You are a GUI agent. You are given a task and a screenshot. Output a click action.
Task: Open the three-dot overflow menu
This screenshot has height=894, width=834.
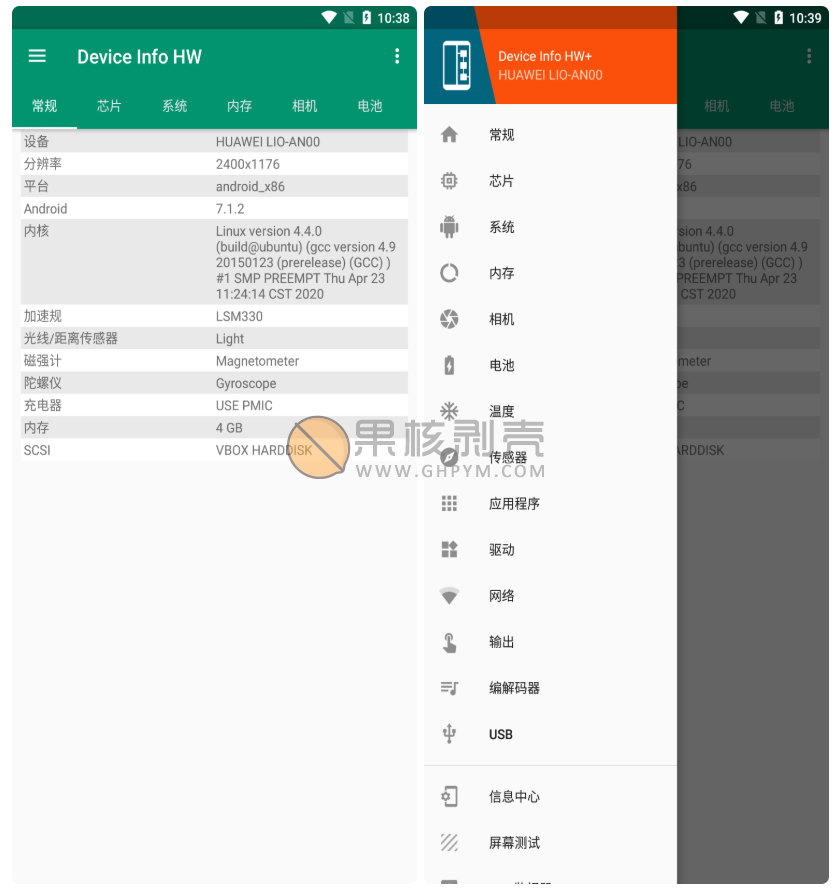pyautogui.click(x=397, y=56)
